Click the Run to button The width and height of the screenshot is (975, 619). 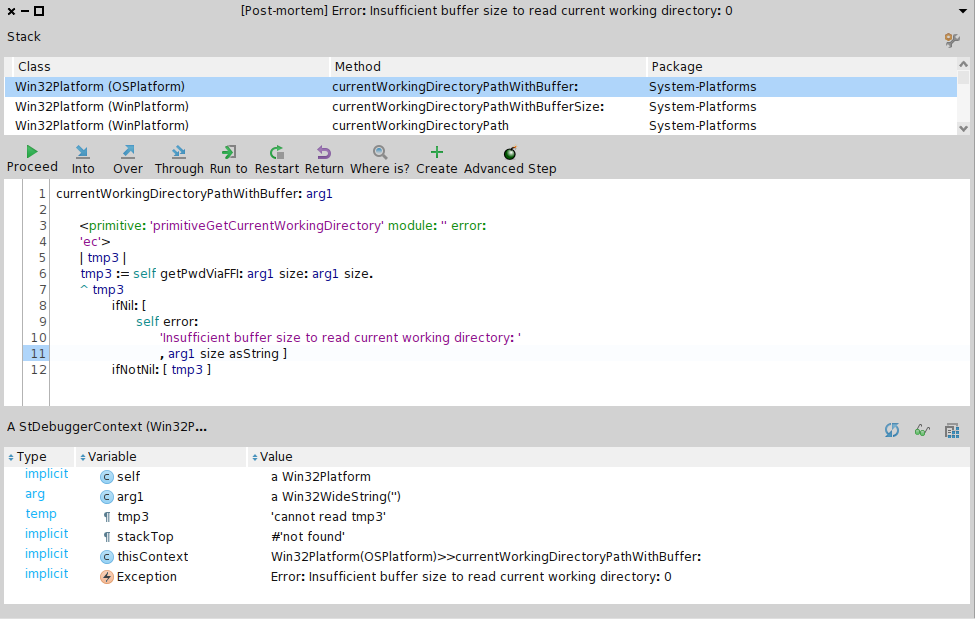coord(228,159)
